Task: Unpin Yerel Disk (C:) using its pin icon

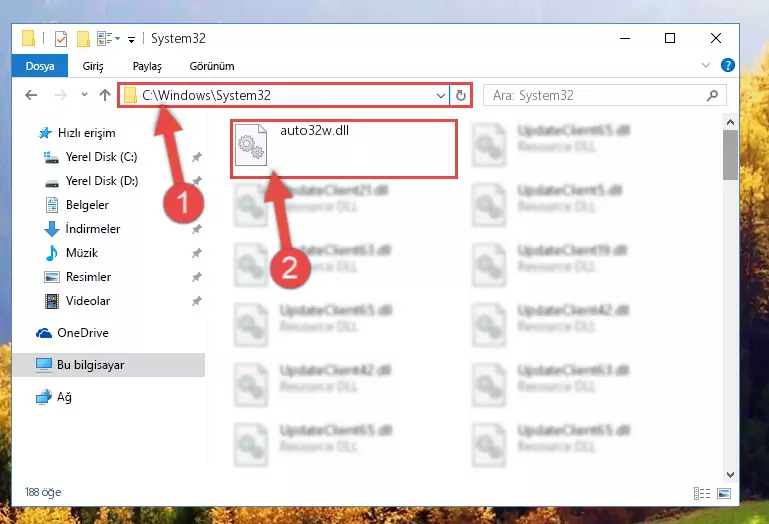Action: click(x=197, y=157)
